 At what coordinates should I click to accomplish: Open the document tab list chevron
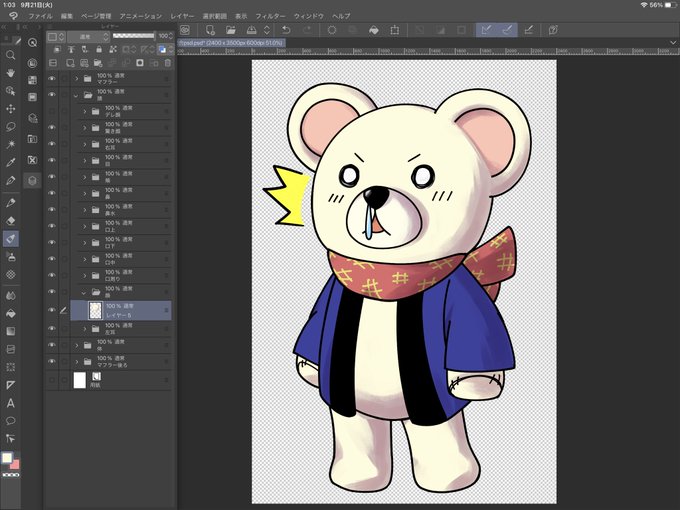[673, 43]
